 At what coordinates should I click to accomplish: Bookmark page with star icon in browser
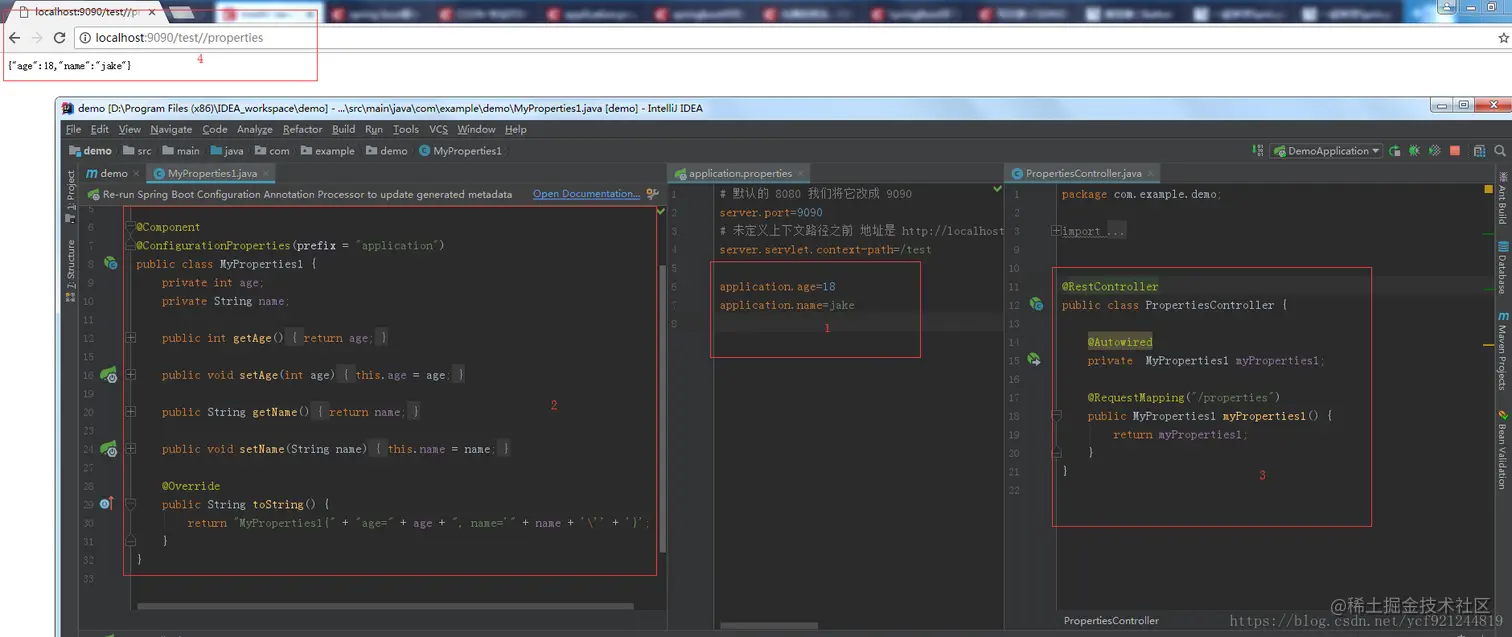tap(1503, 37)
